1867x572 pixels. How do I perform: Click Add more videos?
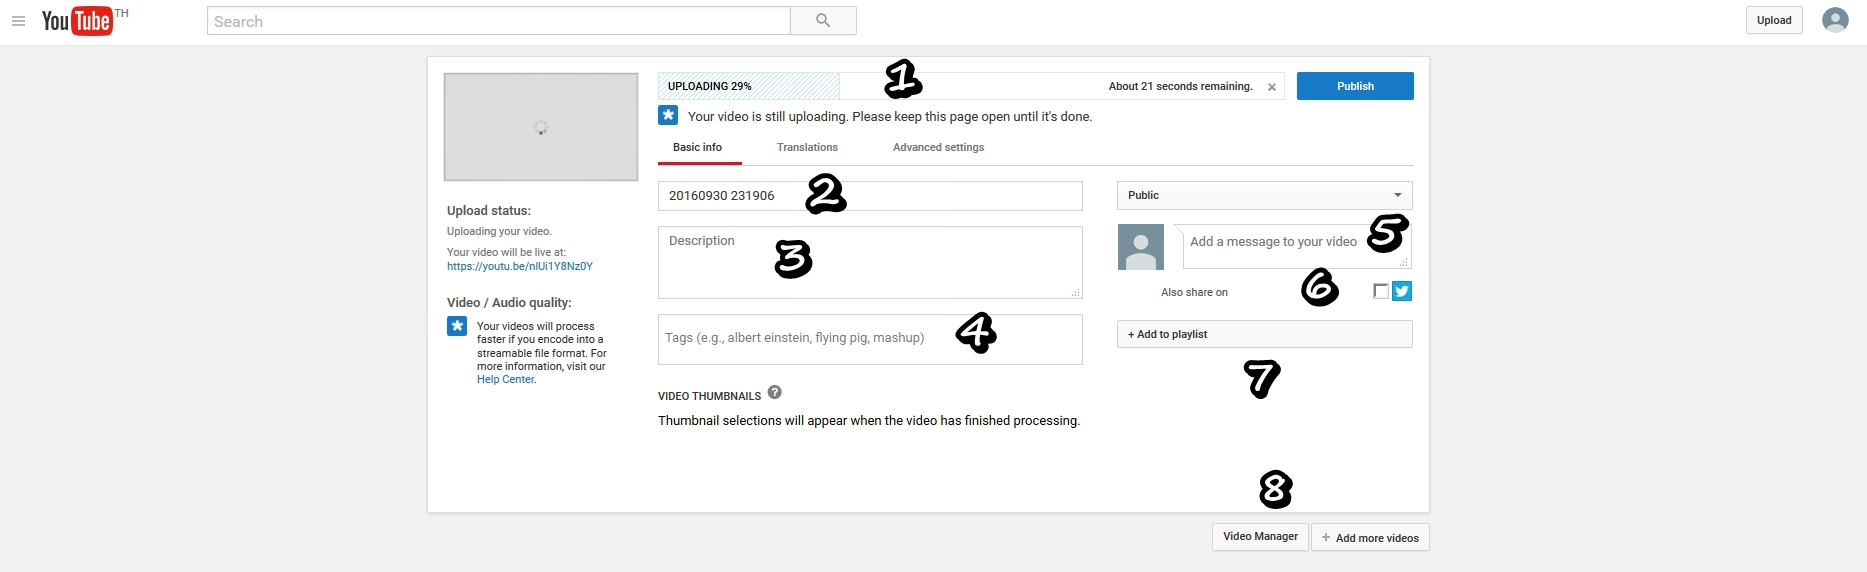pyautogui.click(x=1370, y=537)
